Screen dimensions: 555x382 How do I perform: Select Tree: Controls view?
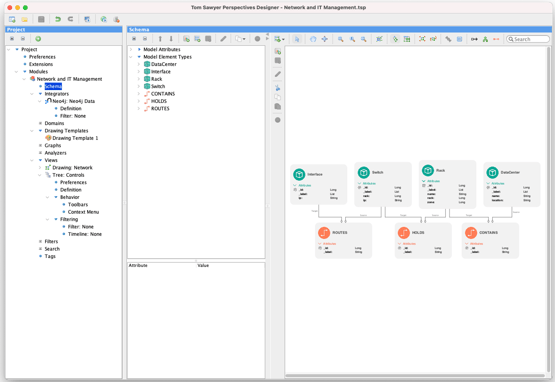(x=68, y=175)
